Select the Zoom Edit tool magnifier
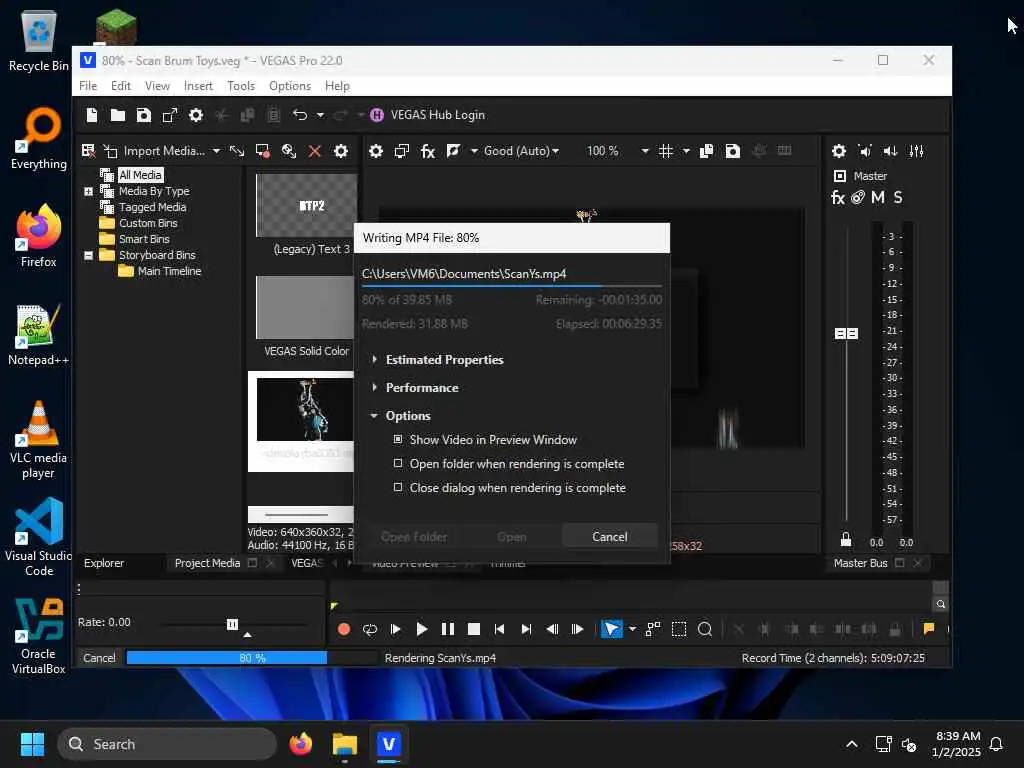Image resolution: width=1024 pixels, height=768 pixels. 705,629
